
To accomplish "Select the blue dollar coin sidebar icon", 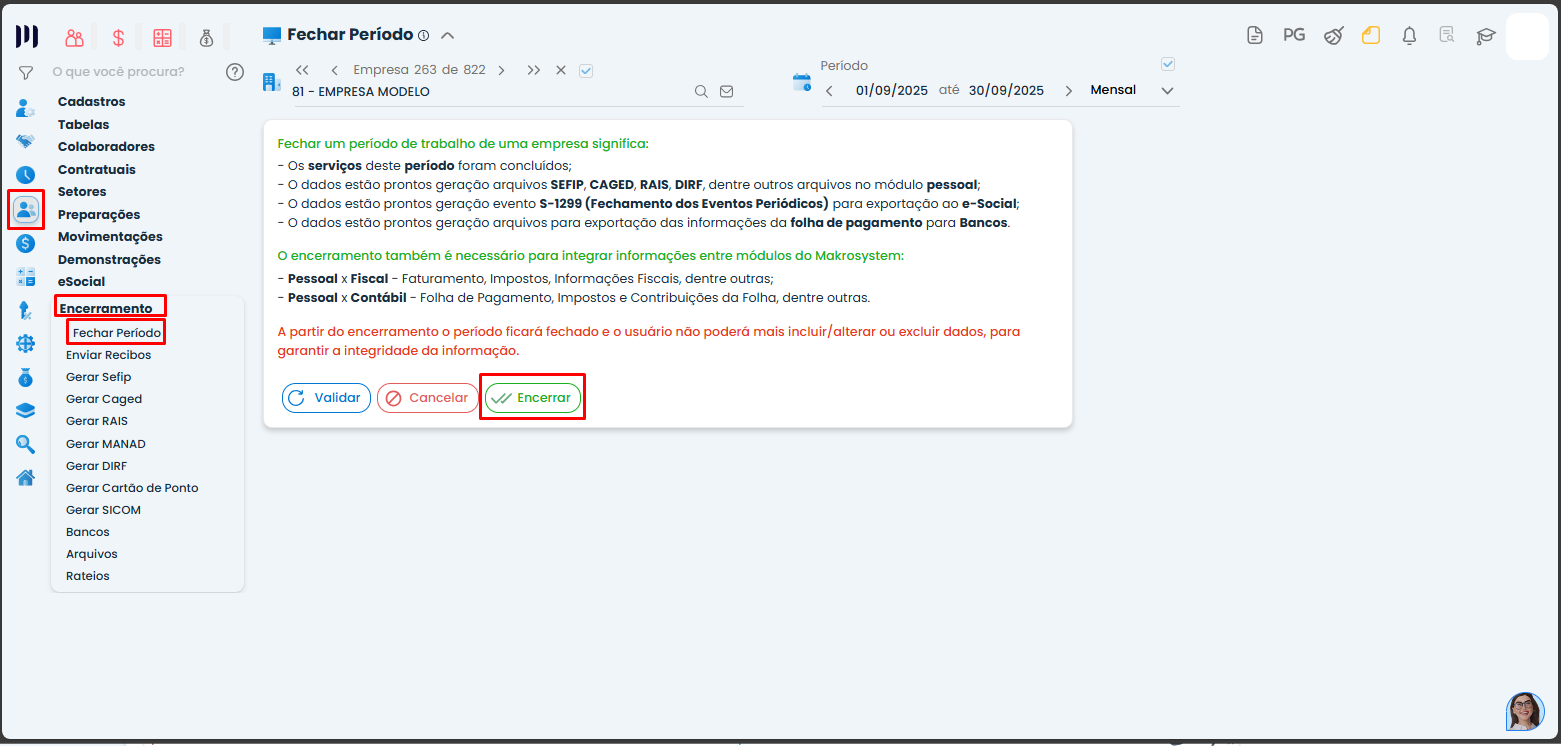I will pos(26,243).
